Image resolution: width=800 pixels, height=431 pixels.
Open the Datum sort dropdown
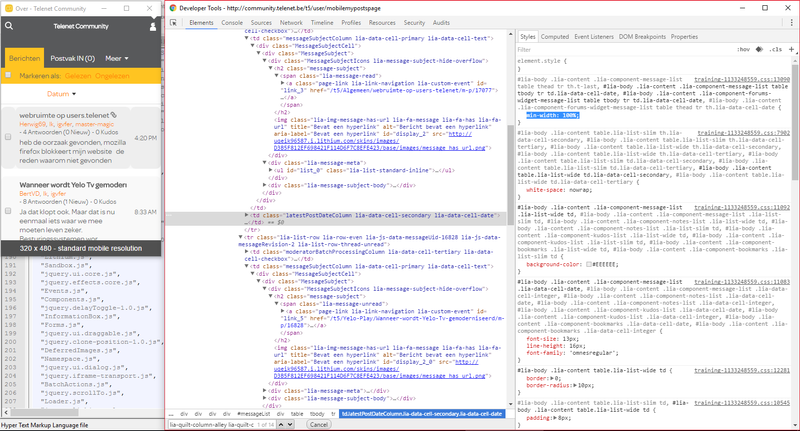click(x=61, y=94)
